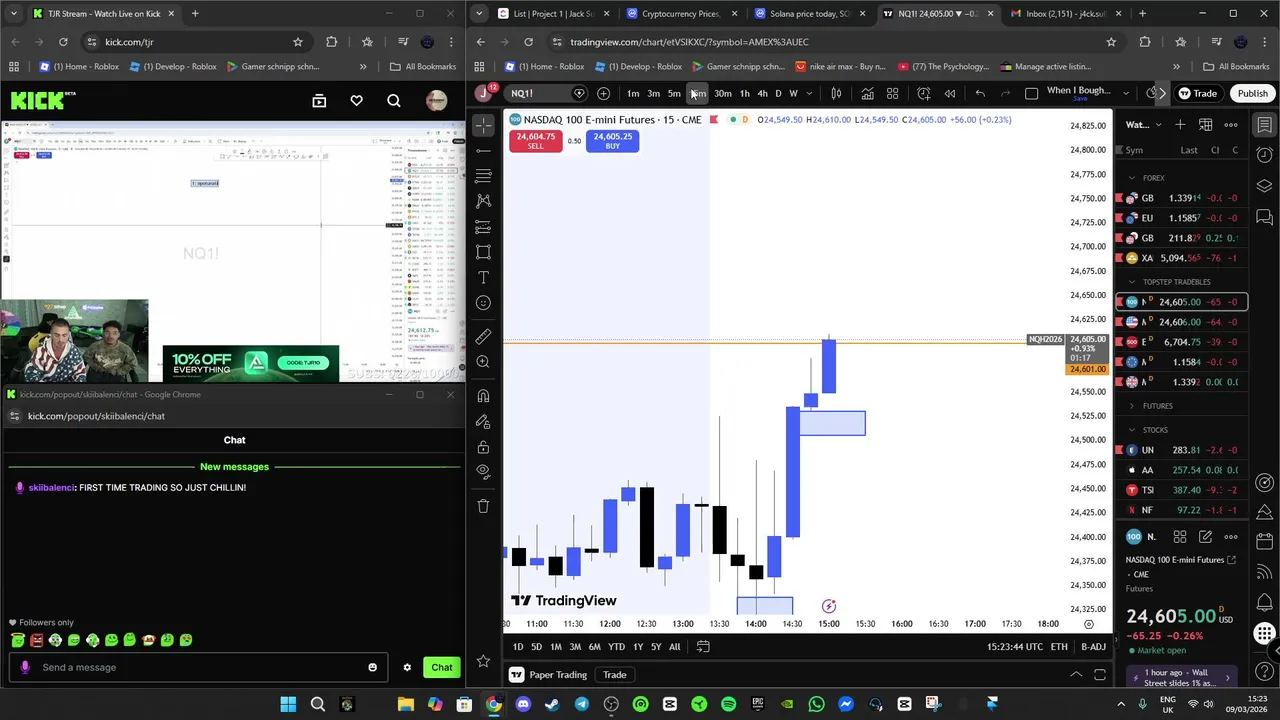Open favorites star on drawing toolbar
The image size is (1280, 720).
pyautogui.click(x=483, y=661)
